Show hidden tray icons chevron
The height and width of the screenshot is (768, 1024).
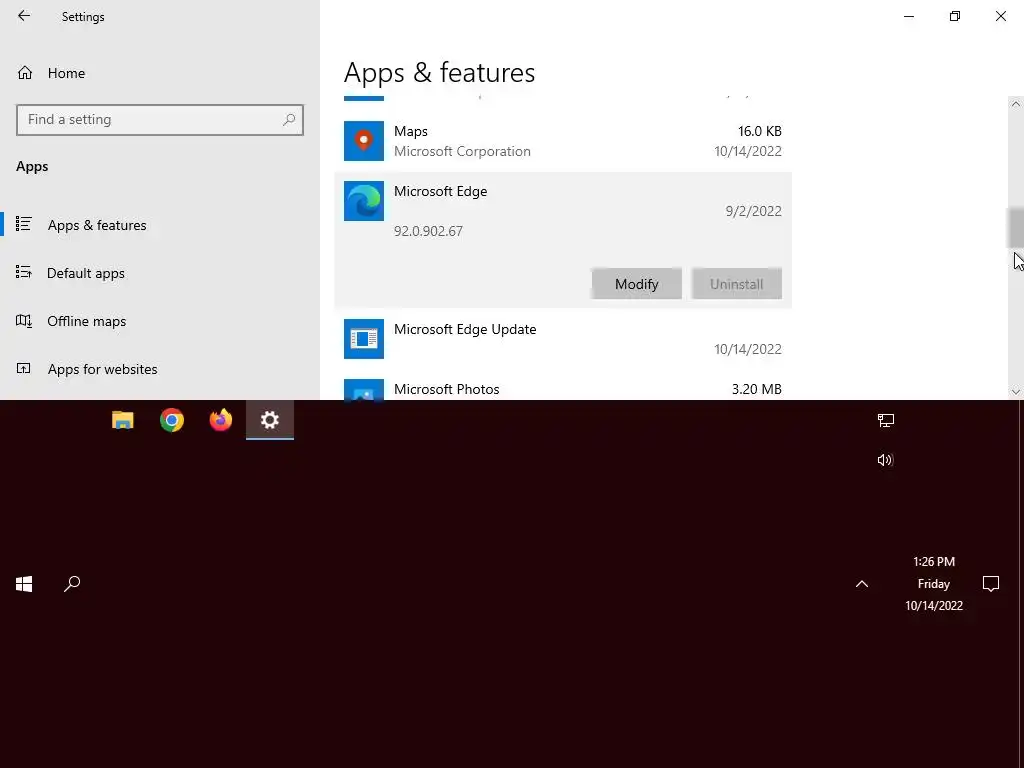tap(862, 584)
